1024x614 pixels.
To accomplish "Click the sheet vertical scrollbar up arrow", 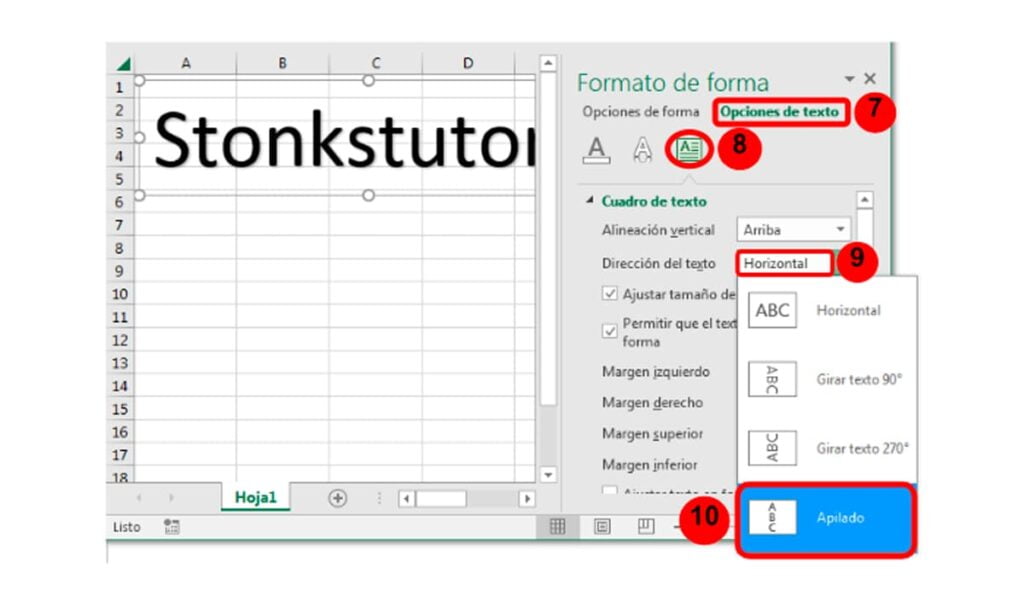I will click(x=548, y=63).
